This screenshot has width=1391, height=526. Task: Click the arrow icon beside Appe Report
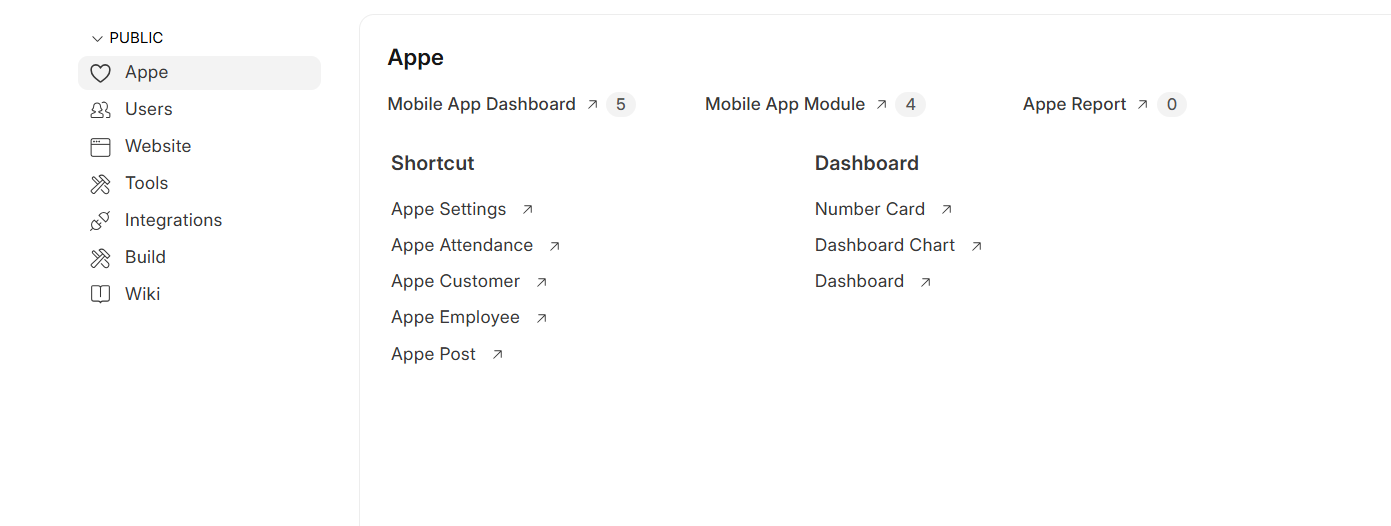1143,104
